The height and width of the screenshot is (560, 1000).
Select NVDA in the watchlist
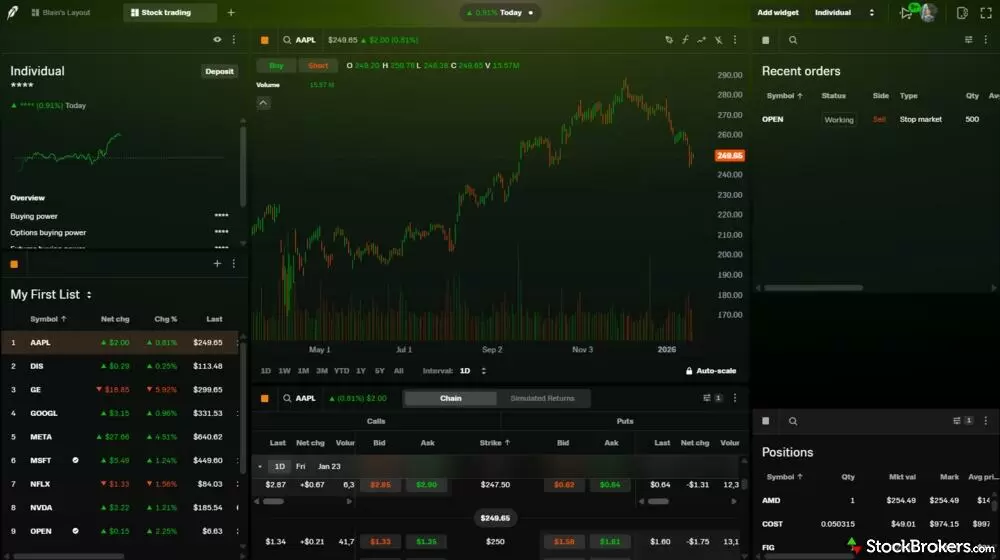pyautogui.click(x=120, y=508)
